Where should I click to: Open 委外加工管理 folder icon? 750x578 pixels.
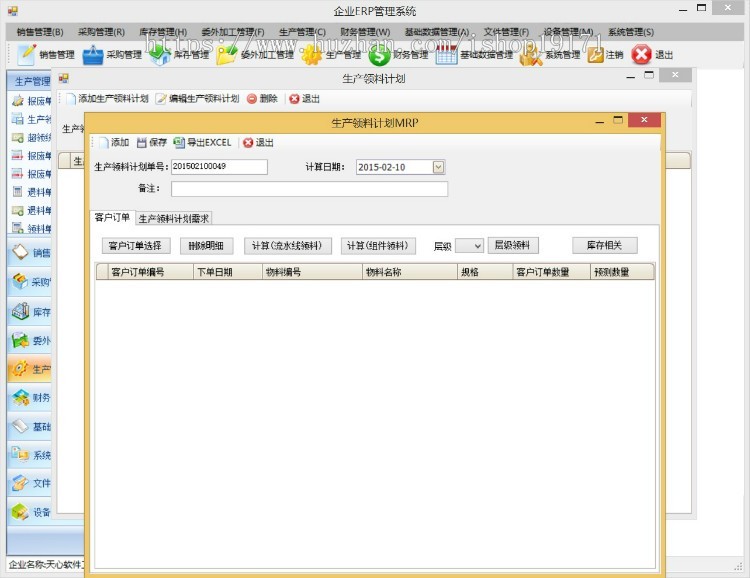coord(227,55)
